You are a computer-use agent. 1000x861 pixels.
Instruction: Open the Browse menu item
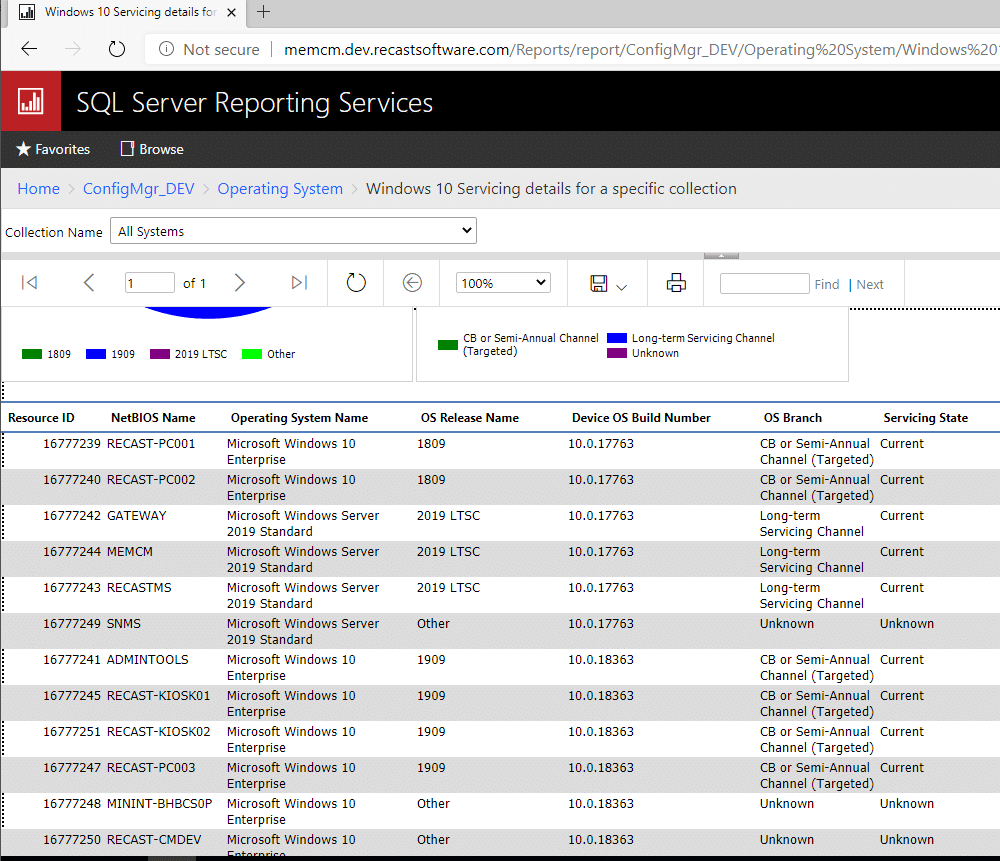point(152,149)
